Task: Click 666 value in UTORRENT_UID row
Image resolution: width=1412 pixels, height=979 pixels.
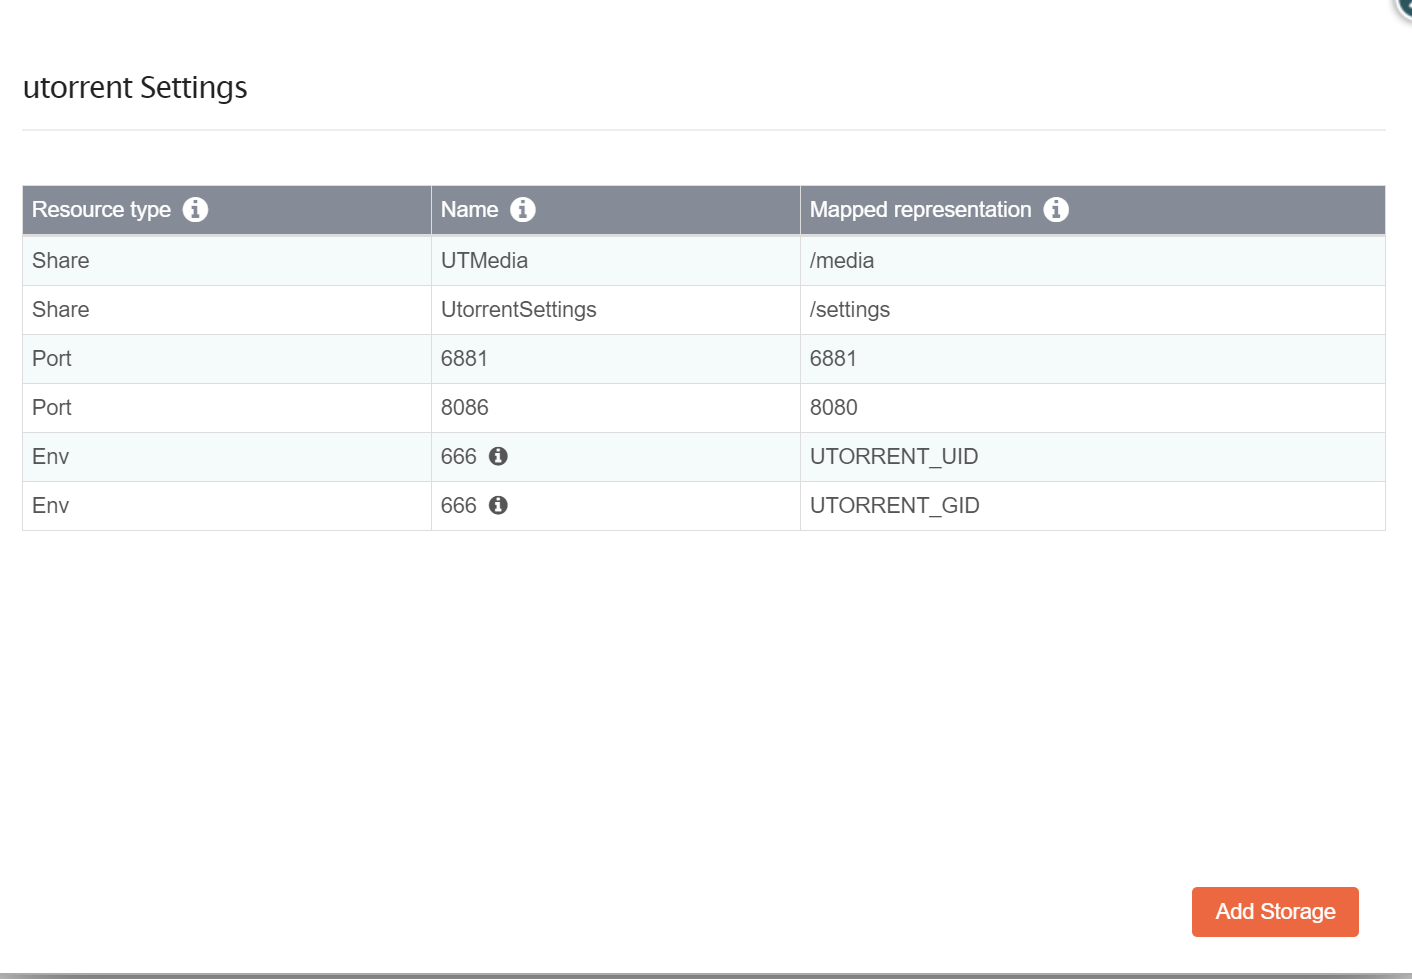Action: (459, 457)
